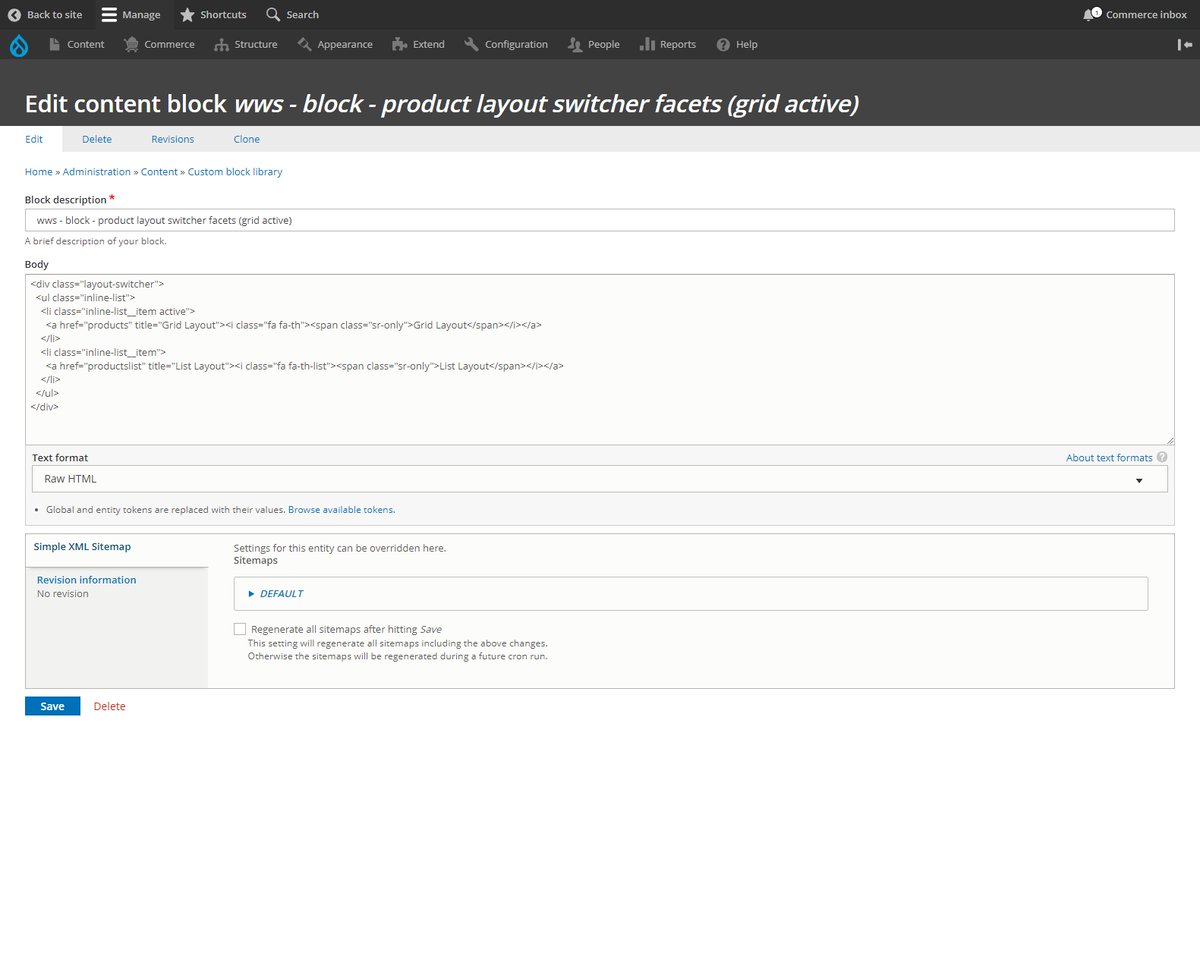Click the blue Save button
Image resolution: width=1200 pixels, height=956 pixels.
[52, 706]
